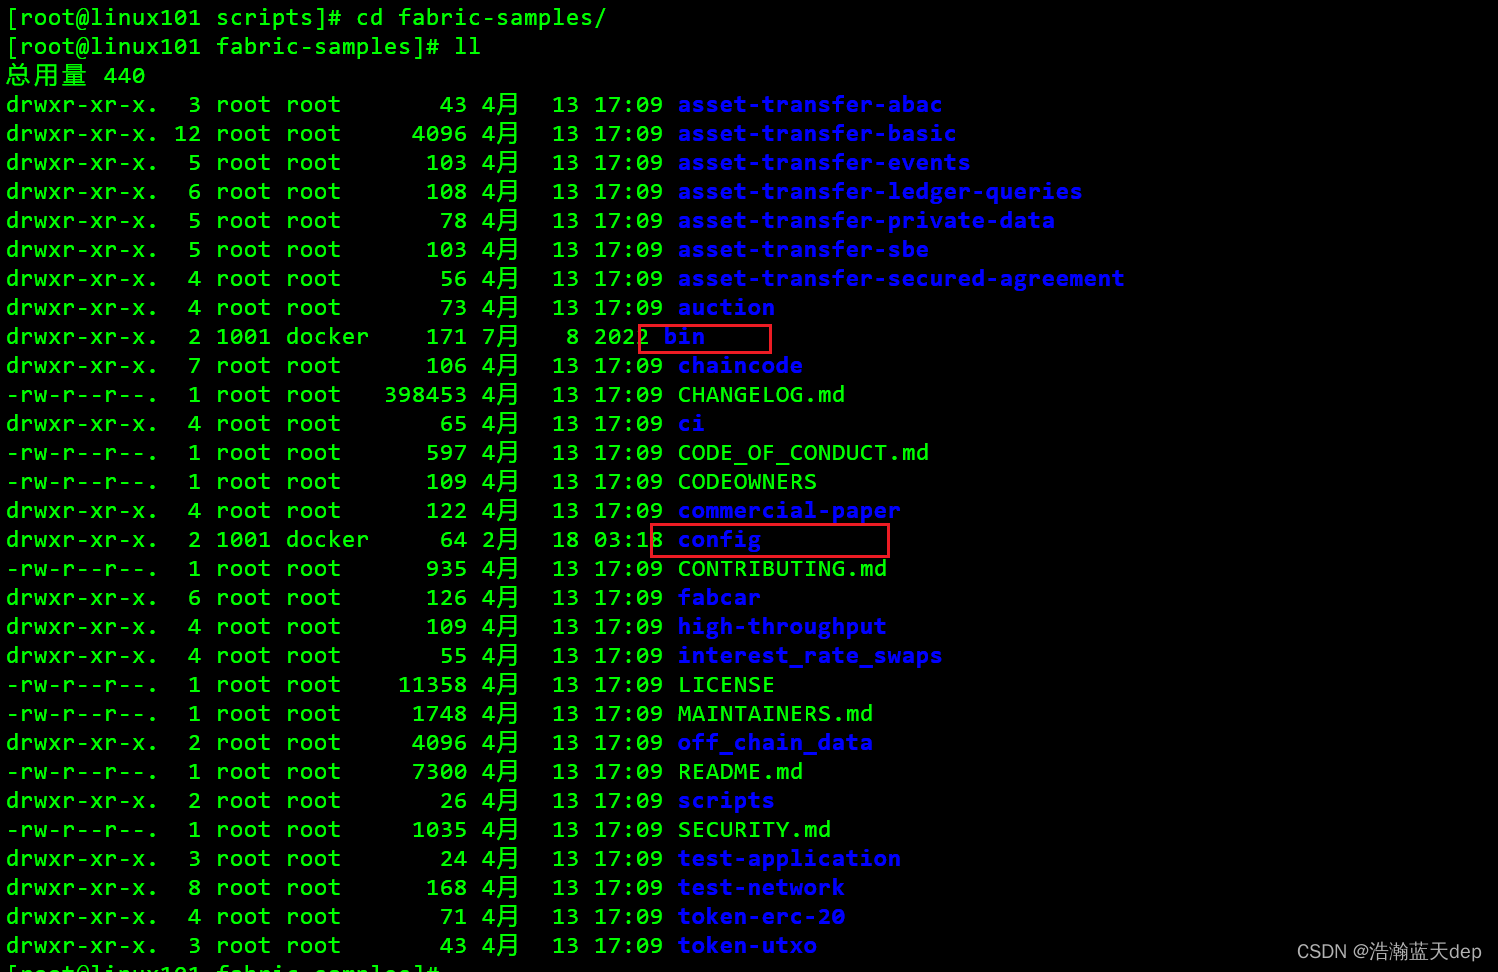This screenshot has width=1498, height=972.
Task: Click the chaincode directory name
Action: [740, 366]
